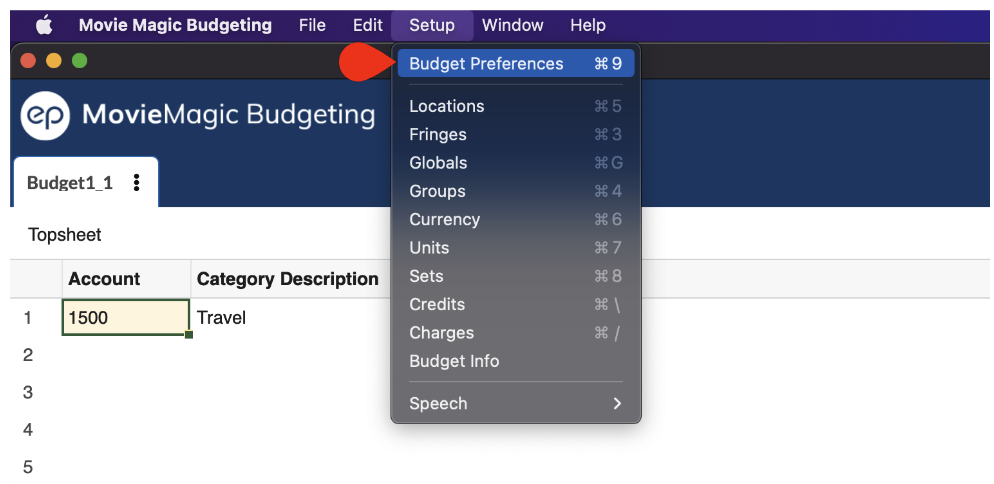The width and height of the screenshot is (994, 484).
Task: Close the open Setup menu
Action: pos(432,25)
